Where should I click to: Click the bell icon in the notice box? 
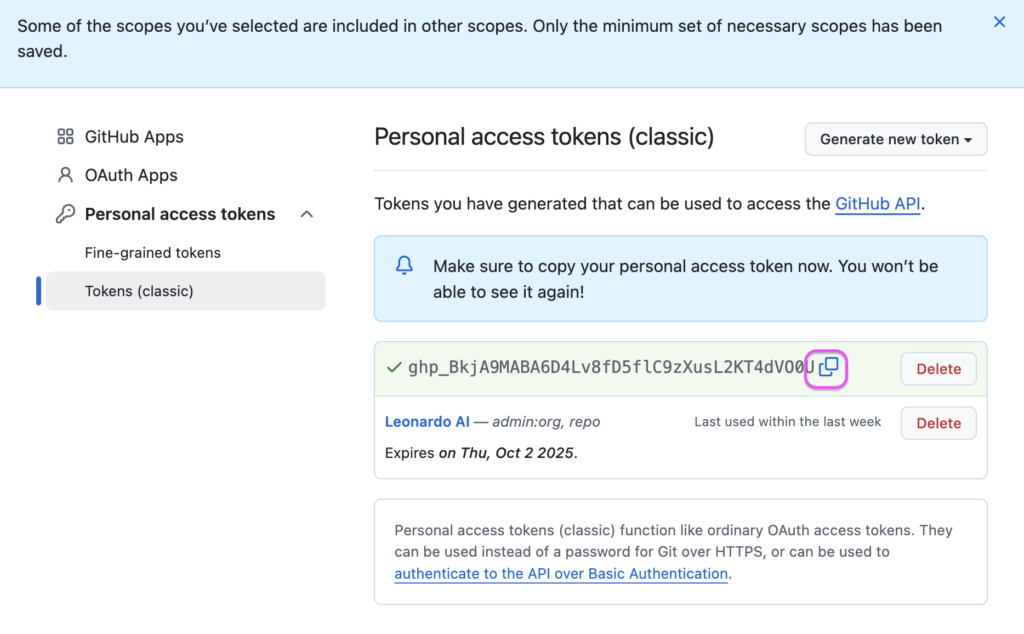(404, 265)
